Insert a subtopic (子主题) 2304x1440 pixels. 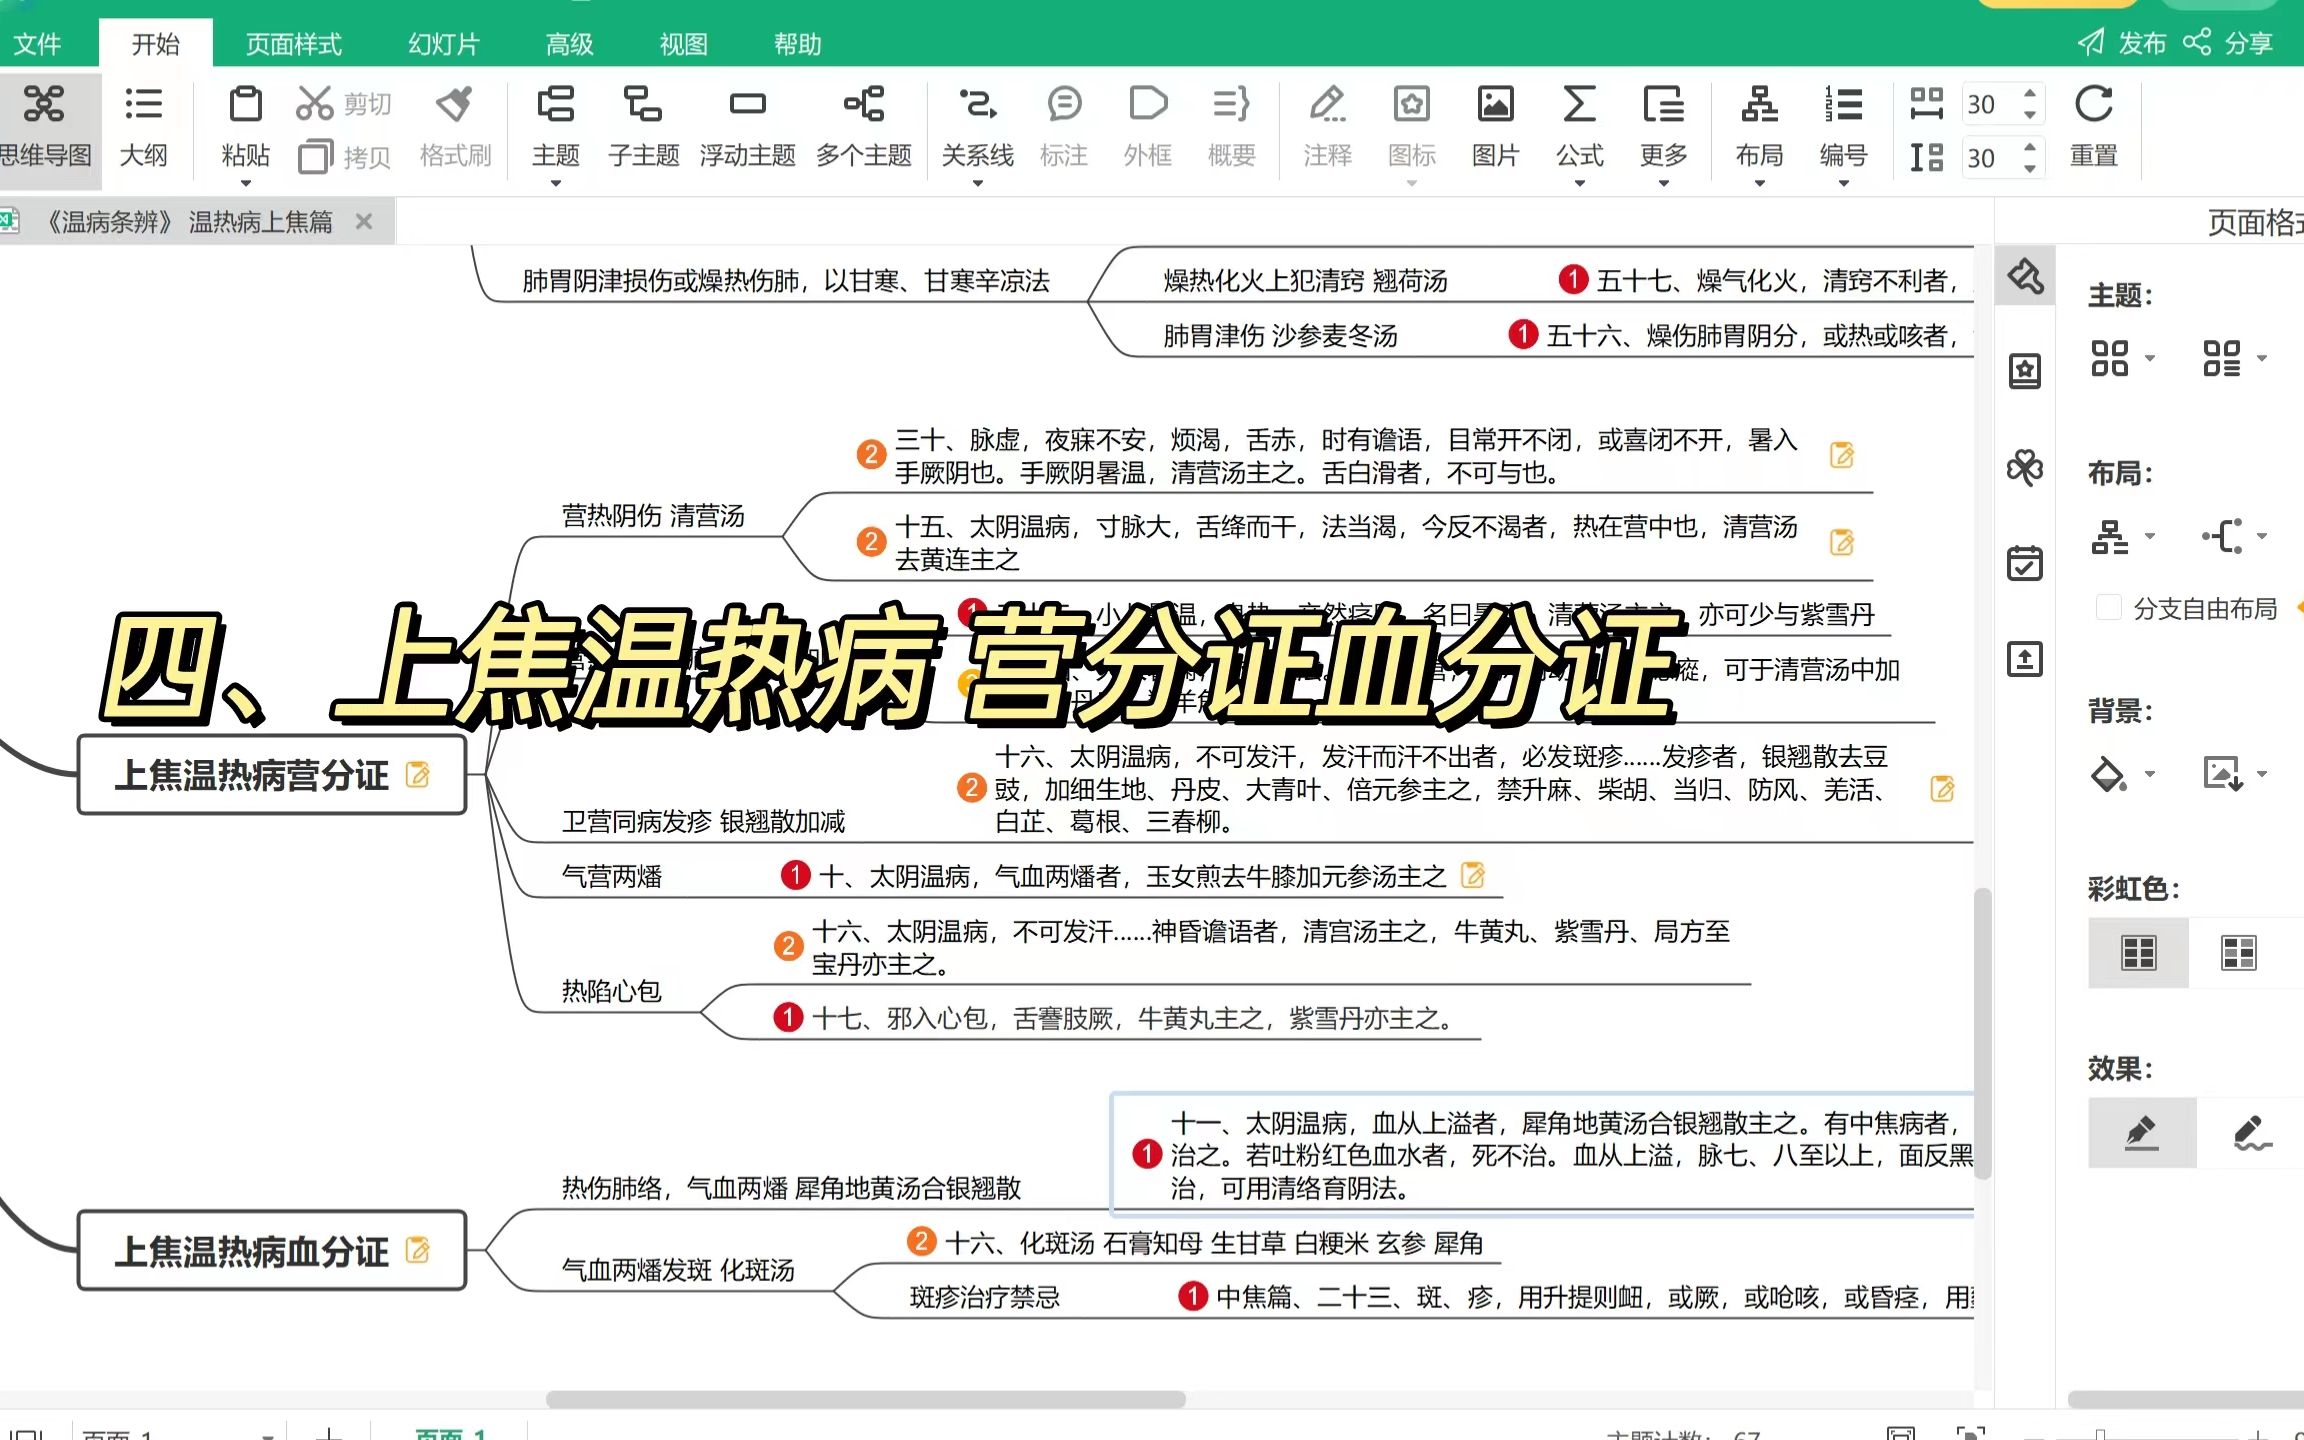tap(643, 127)
